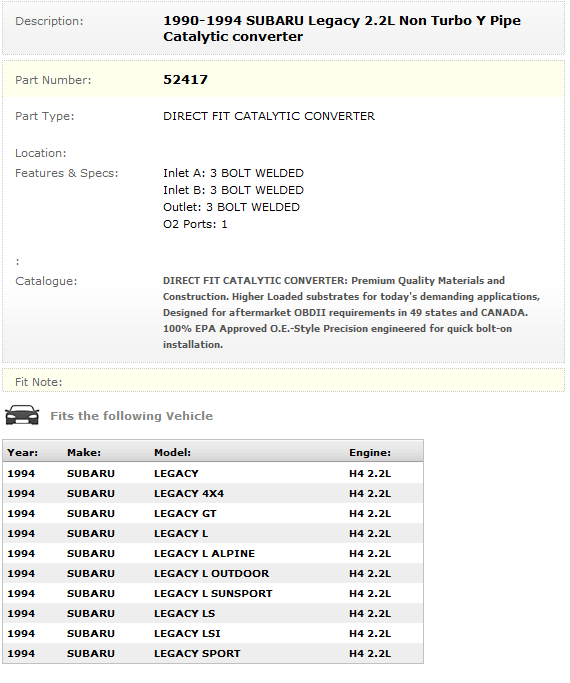Click the Engine column header
Viewport: 570px width, 683px height.
coord(370,453)
